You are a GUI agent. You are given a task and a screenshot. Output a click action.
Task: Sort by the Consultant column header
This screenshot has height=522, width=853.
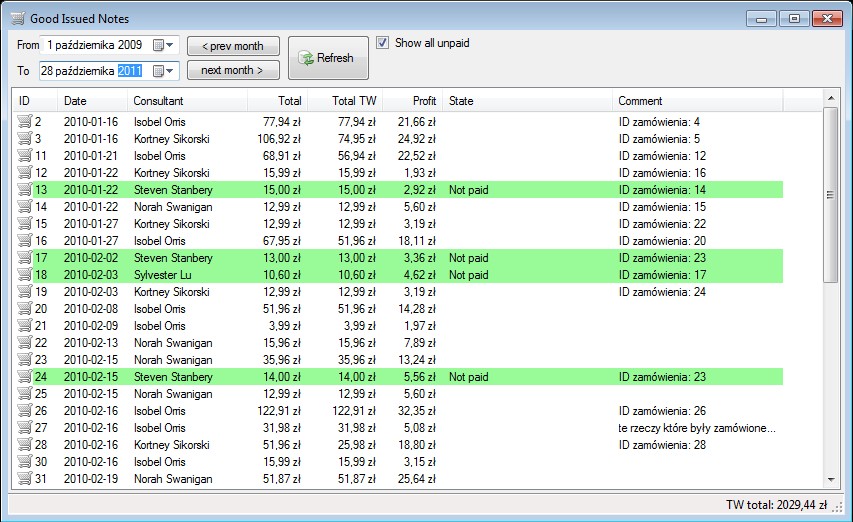coord(187,101)
